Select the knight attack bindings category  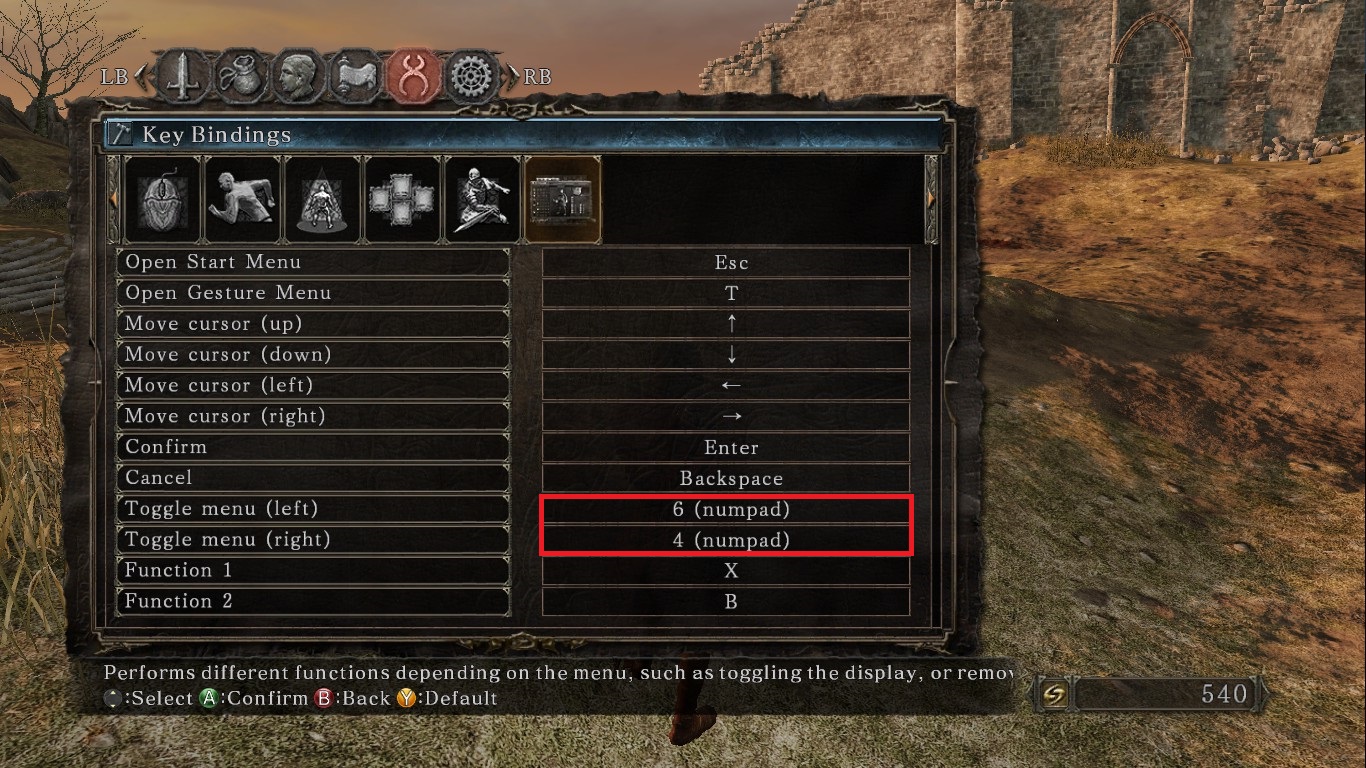(x=482, y=199)
